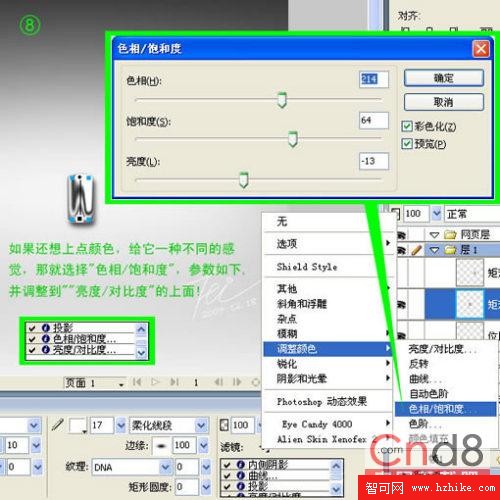Image resolution: width=500 pixels, height=500 pixels.
Task: Click the first frame playback button
Action: (137, 382)
